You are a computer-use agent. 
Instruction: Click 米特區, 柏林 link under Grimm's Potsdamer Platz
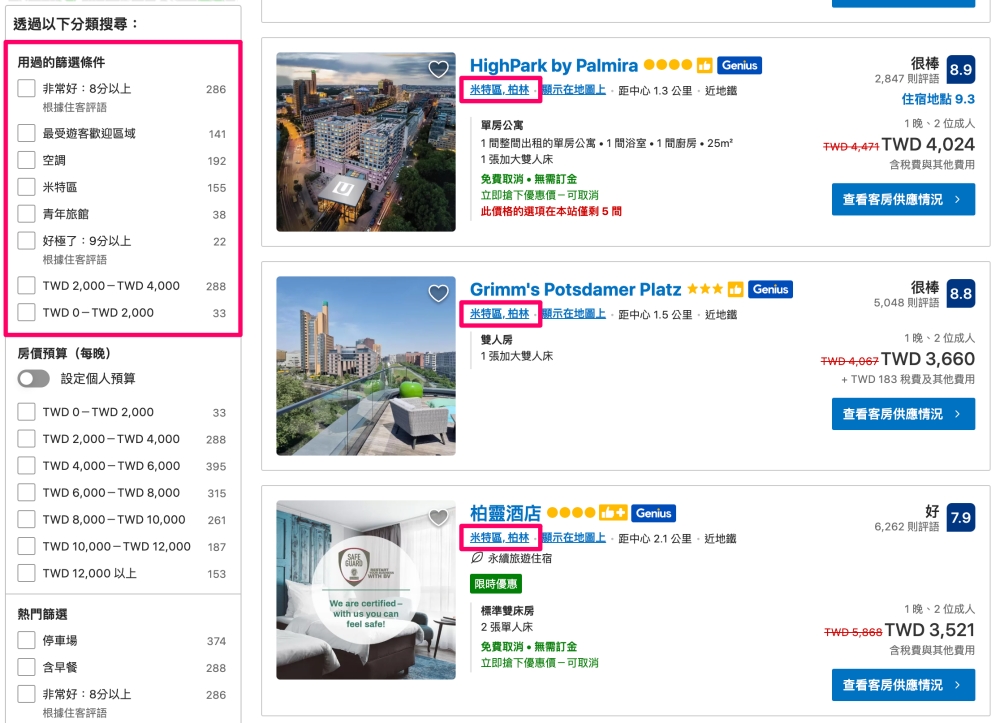point(499,314)
